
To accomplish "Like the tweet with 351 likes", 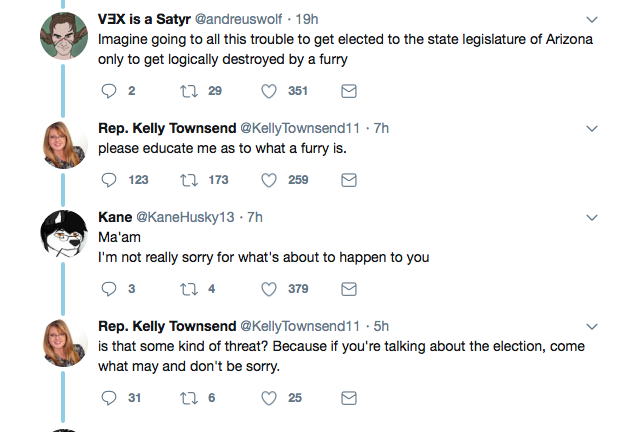I will point(269,92).
